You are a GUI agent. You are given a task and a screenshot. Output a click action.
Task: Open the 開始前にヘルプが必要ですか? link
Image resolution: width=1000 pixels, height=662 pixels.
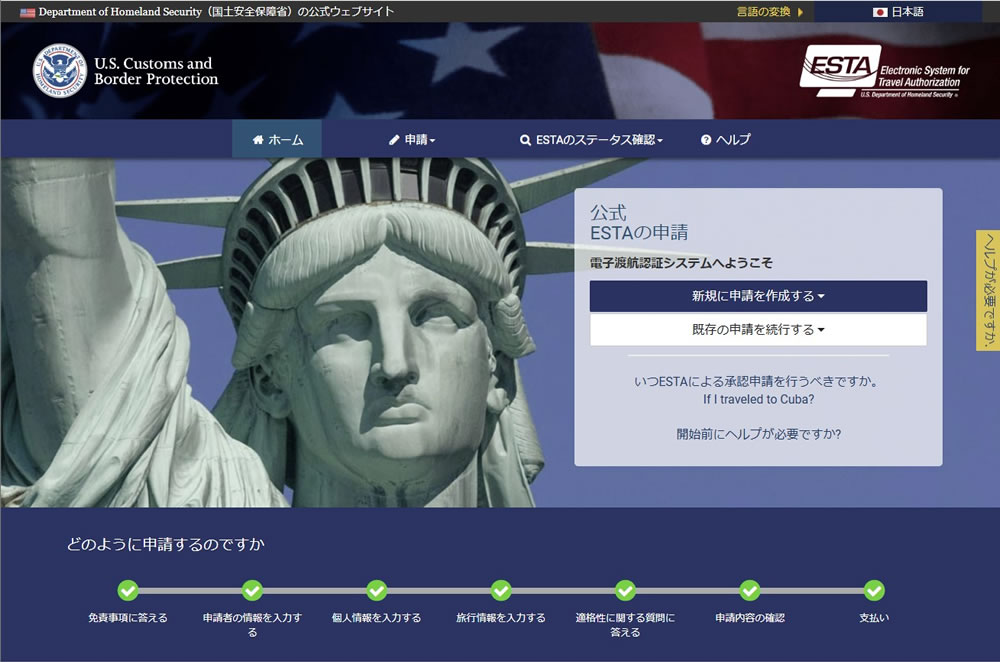[x=758, y=434]
